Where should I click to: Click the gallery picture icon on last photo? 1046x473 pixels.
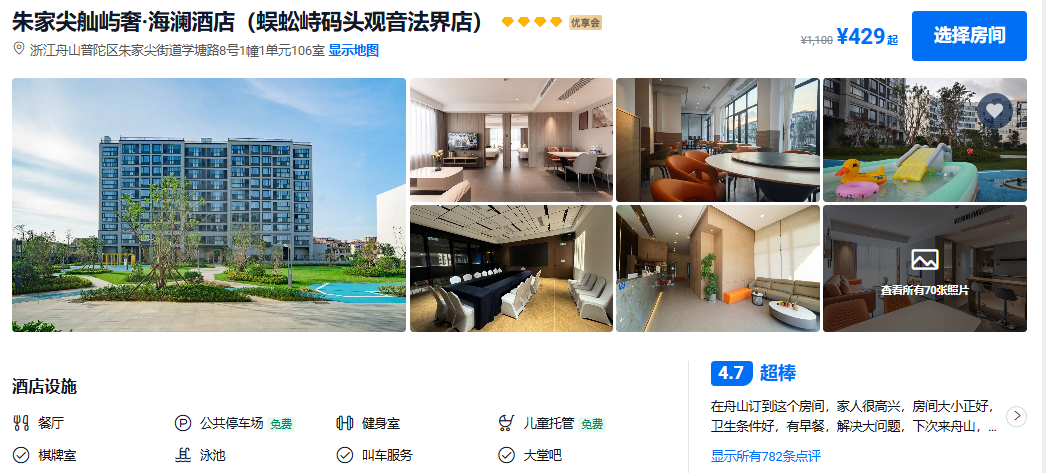click(x=925, y=260)
